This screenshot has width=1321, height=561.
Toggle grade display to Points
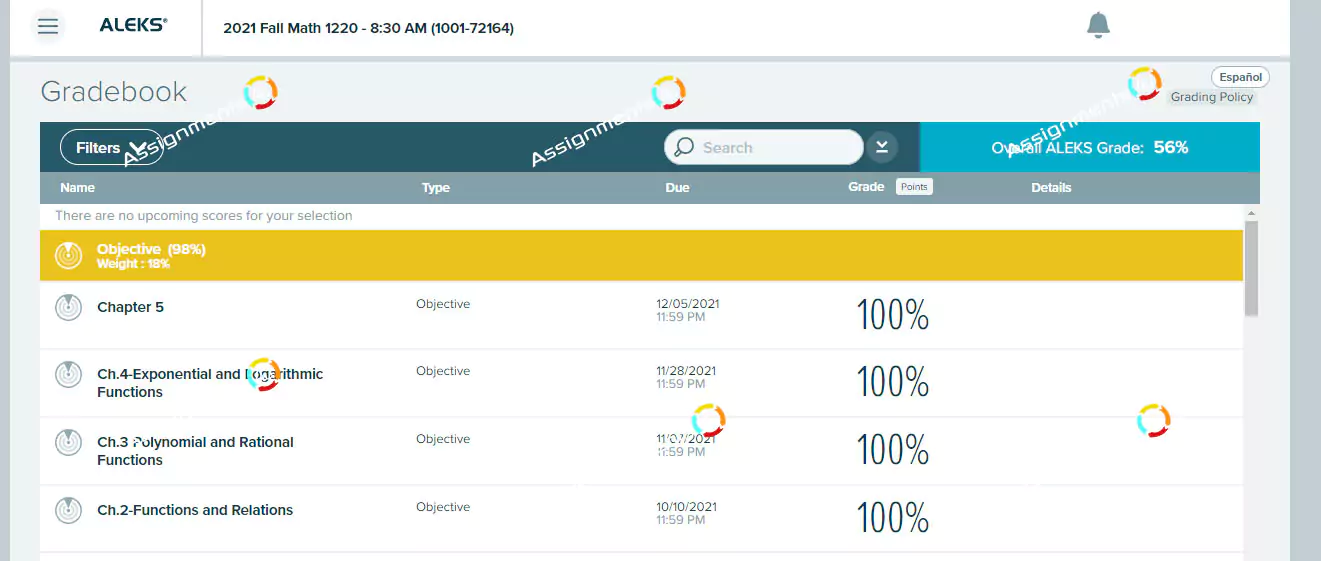click(x=913, y=187)
